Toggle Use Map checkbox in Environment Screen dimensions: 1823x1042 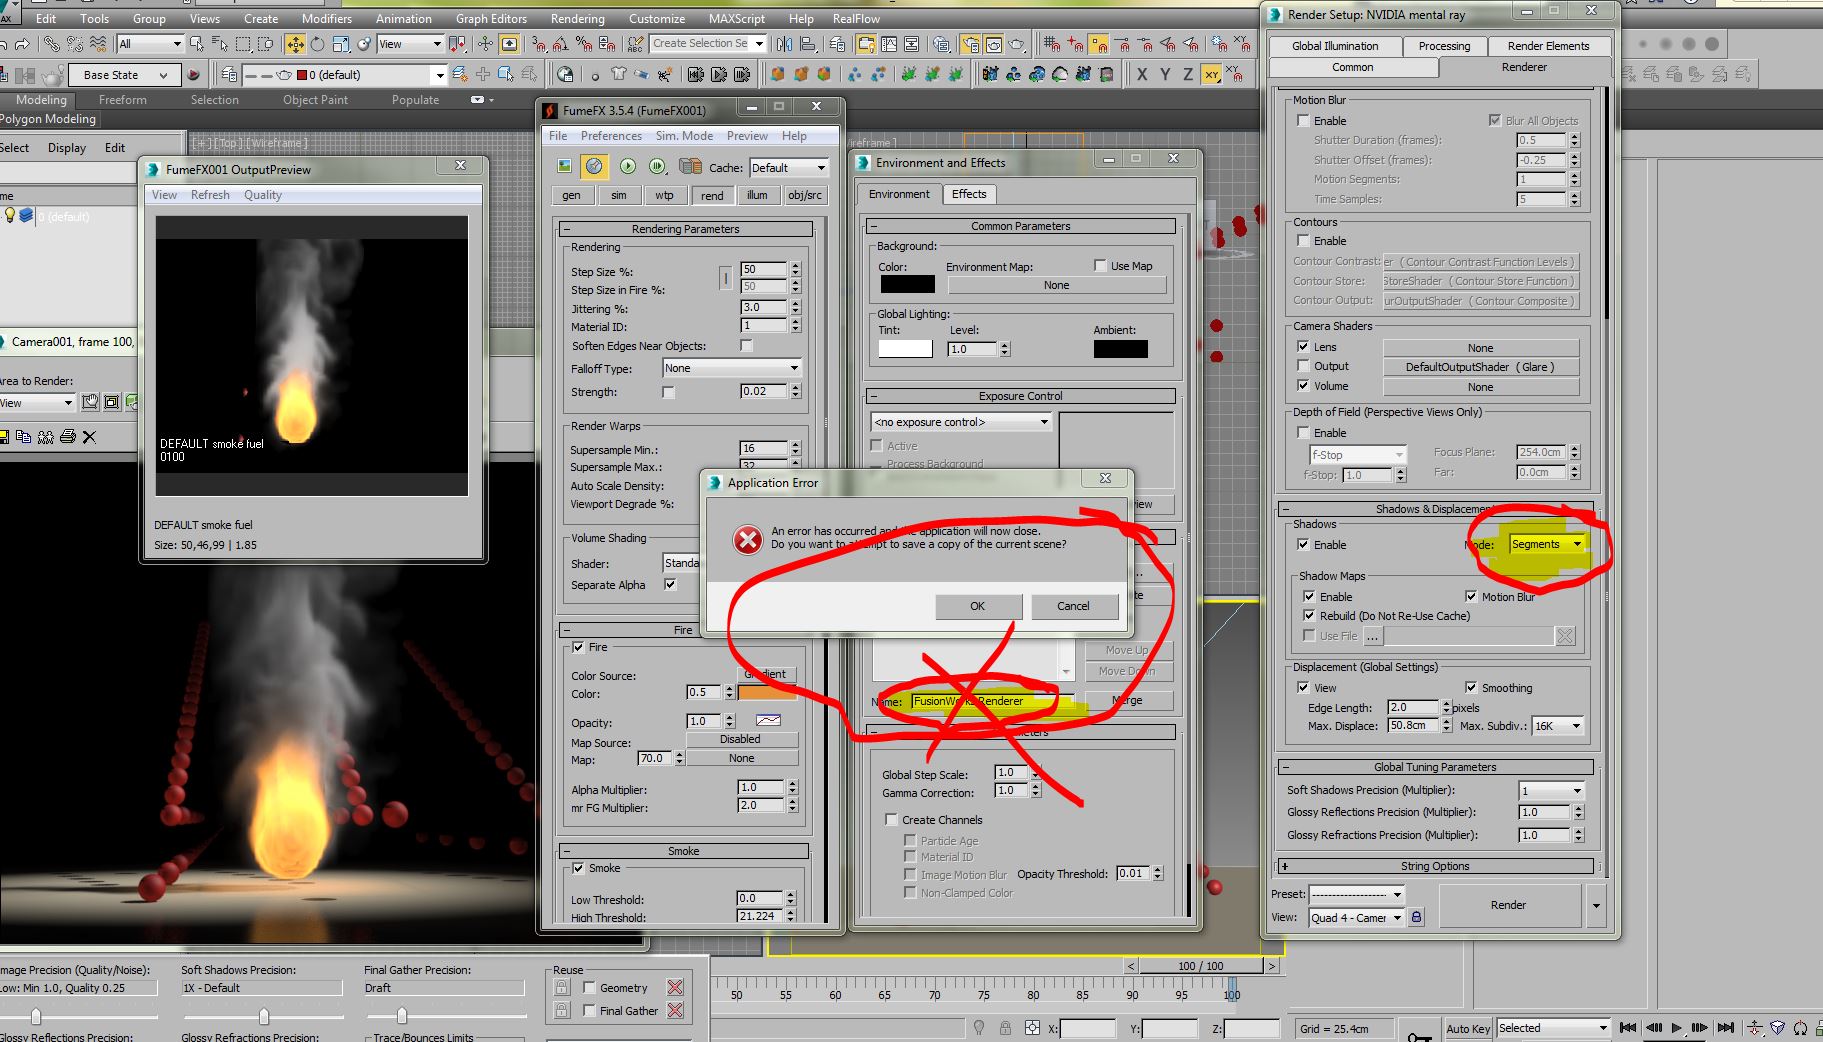(x=1100, y=266)
